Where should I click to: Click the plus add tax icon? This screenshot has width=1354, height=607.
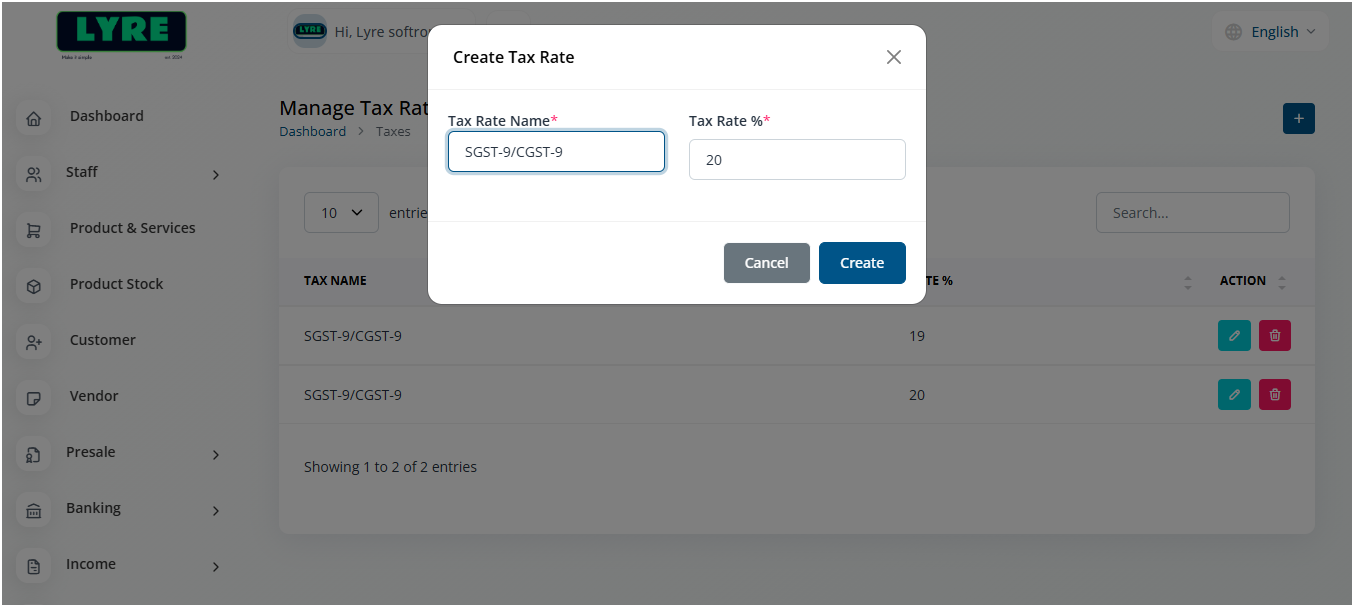tap(1298, 119)
